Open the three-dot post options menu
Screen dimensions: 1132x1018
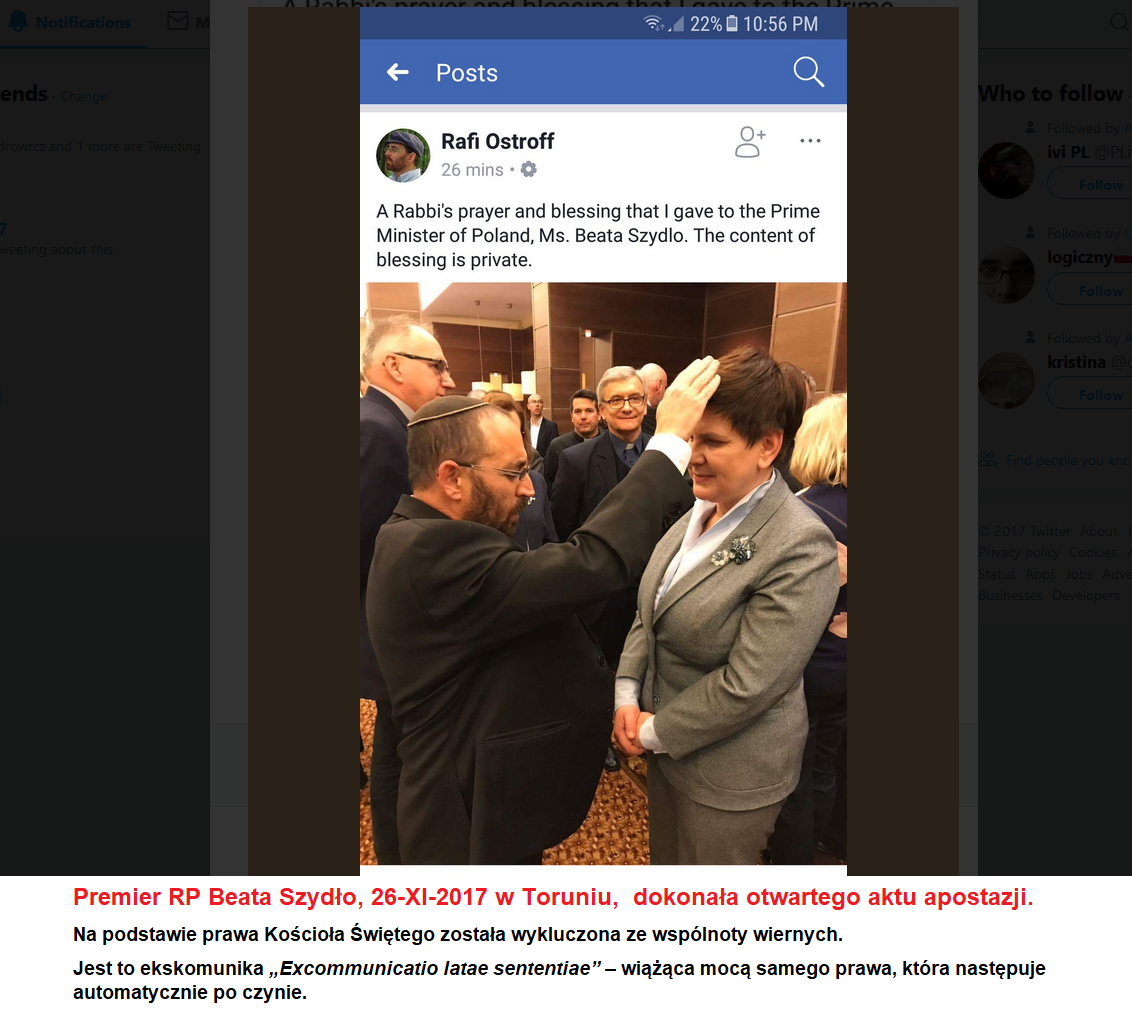pyautogui.click(x=810, y=141)
